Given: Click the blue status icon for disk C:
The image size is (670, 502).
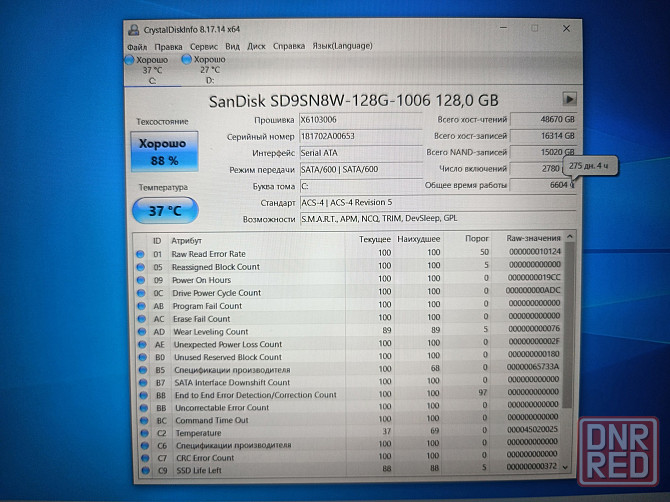Looking at the screenshot, I should pos(129,60).
